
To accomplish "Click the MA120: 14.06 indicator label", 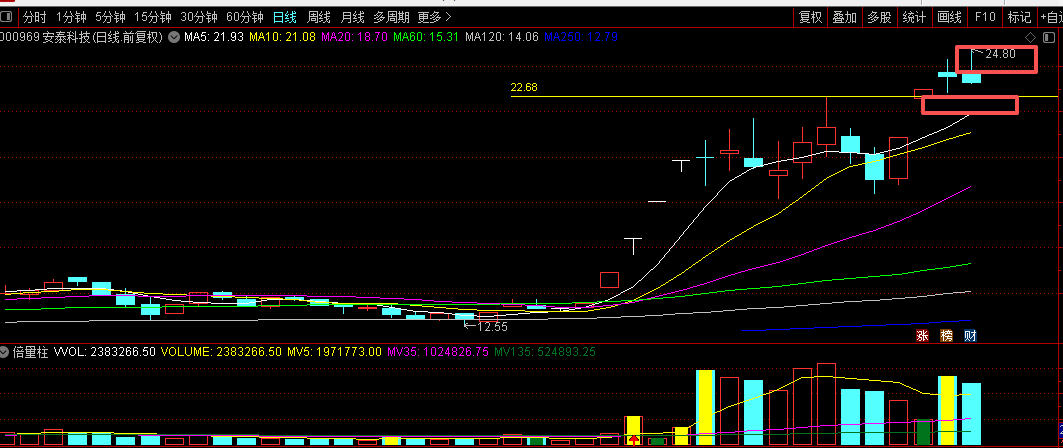I will pyautogui.click(x=501, y=37).
